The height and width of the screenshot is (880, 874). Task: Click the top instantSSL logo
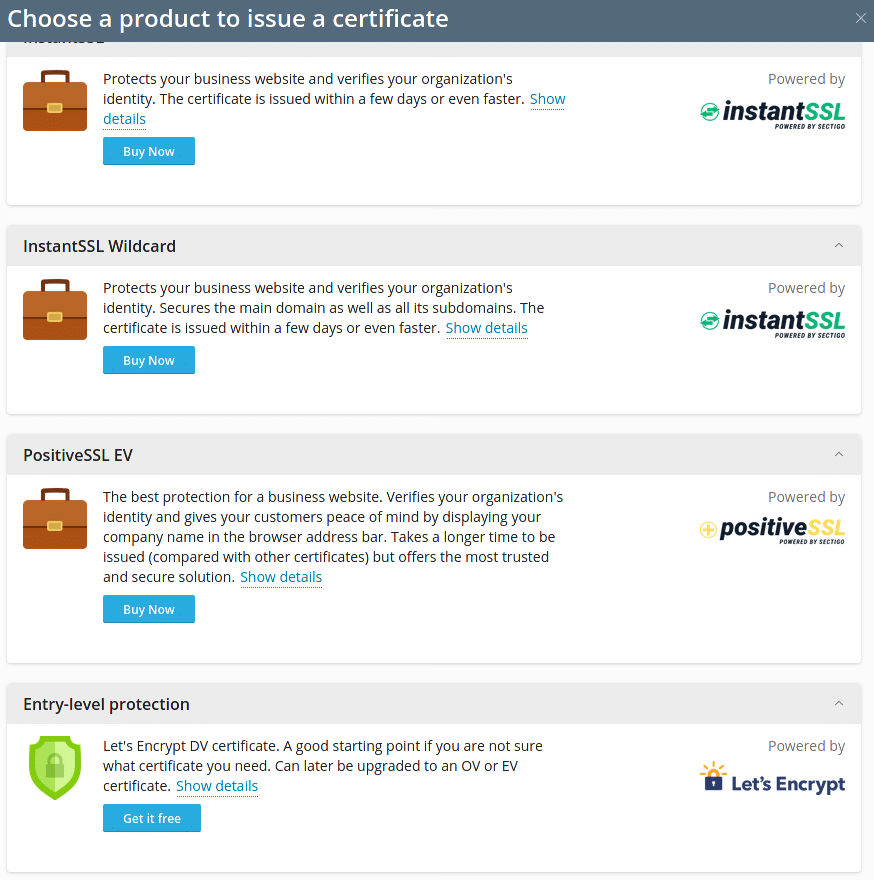[x=772, y=114]
